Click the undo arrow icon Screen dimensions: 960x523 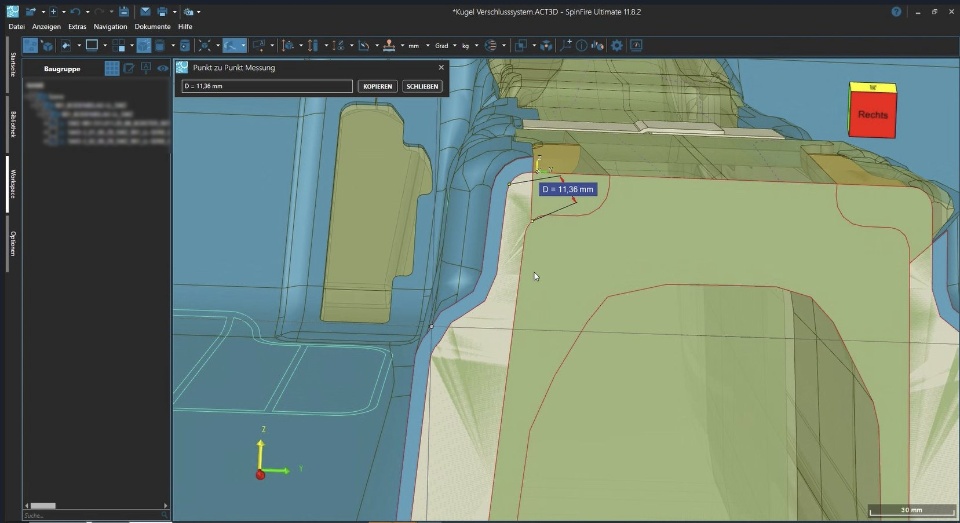coord(74,11)
